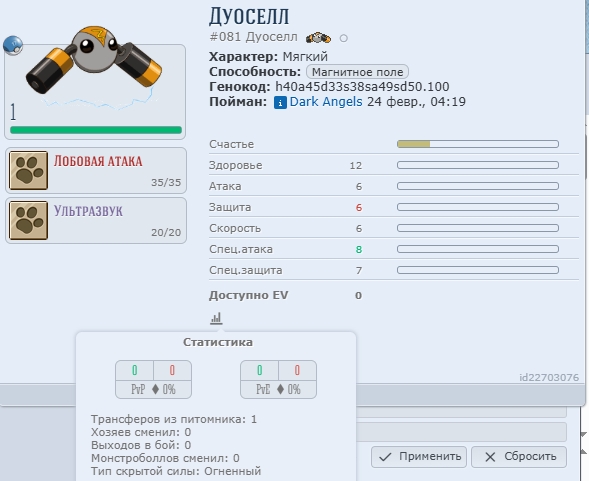Image resolution: width=589 pixels, height=481 pixels.
Task: Click the blue pokeball icon above the portrait
Action: 13,45
